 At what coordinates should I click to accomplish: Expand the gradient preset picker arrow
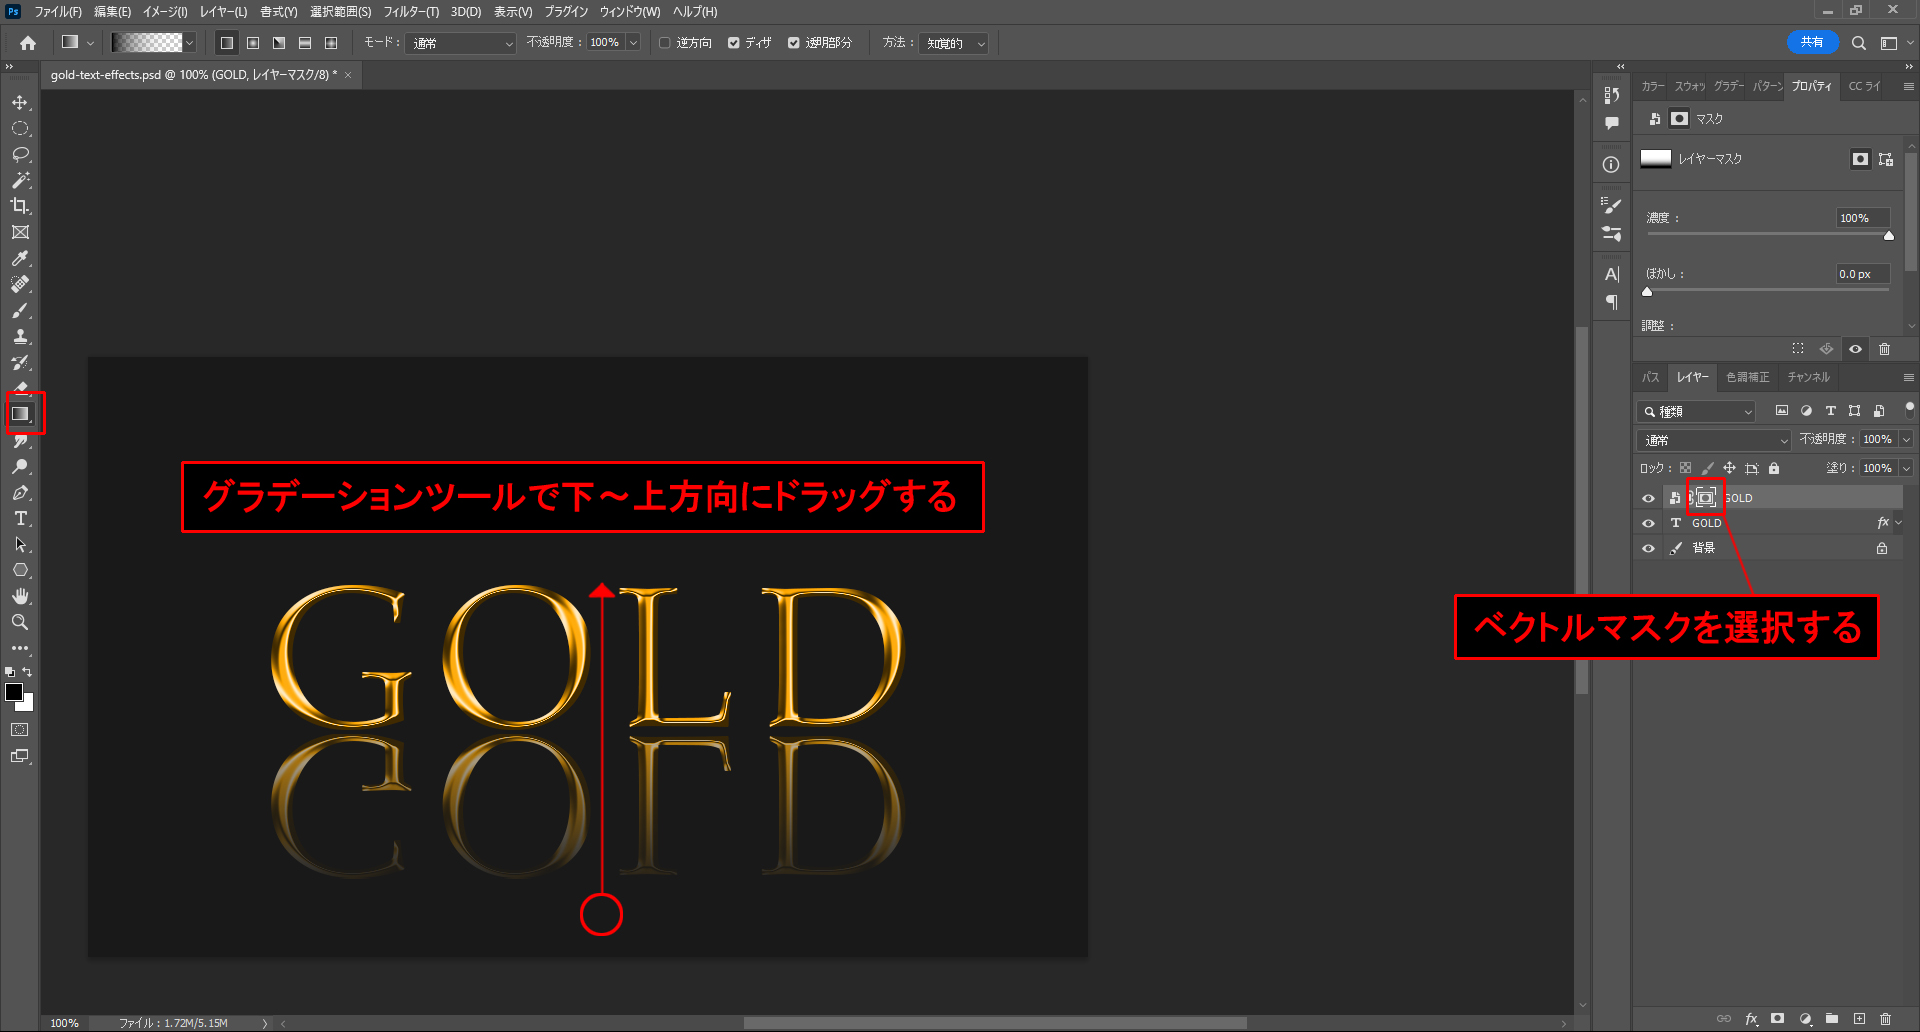190,43
